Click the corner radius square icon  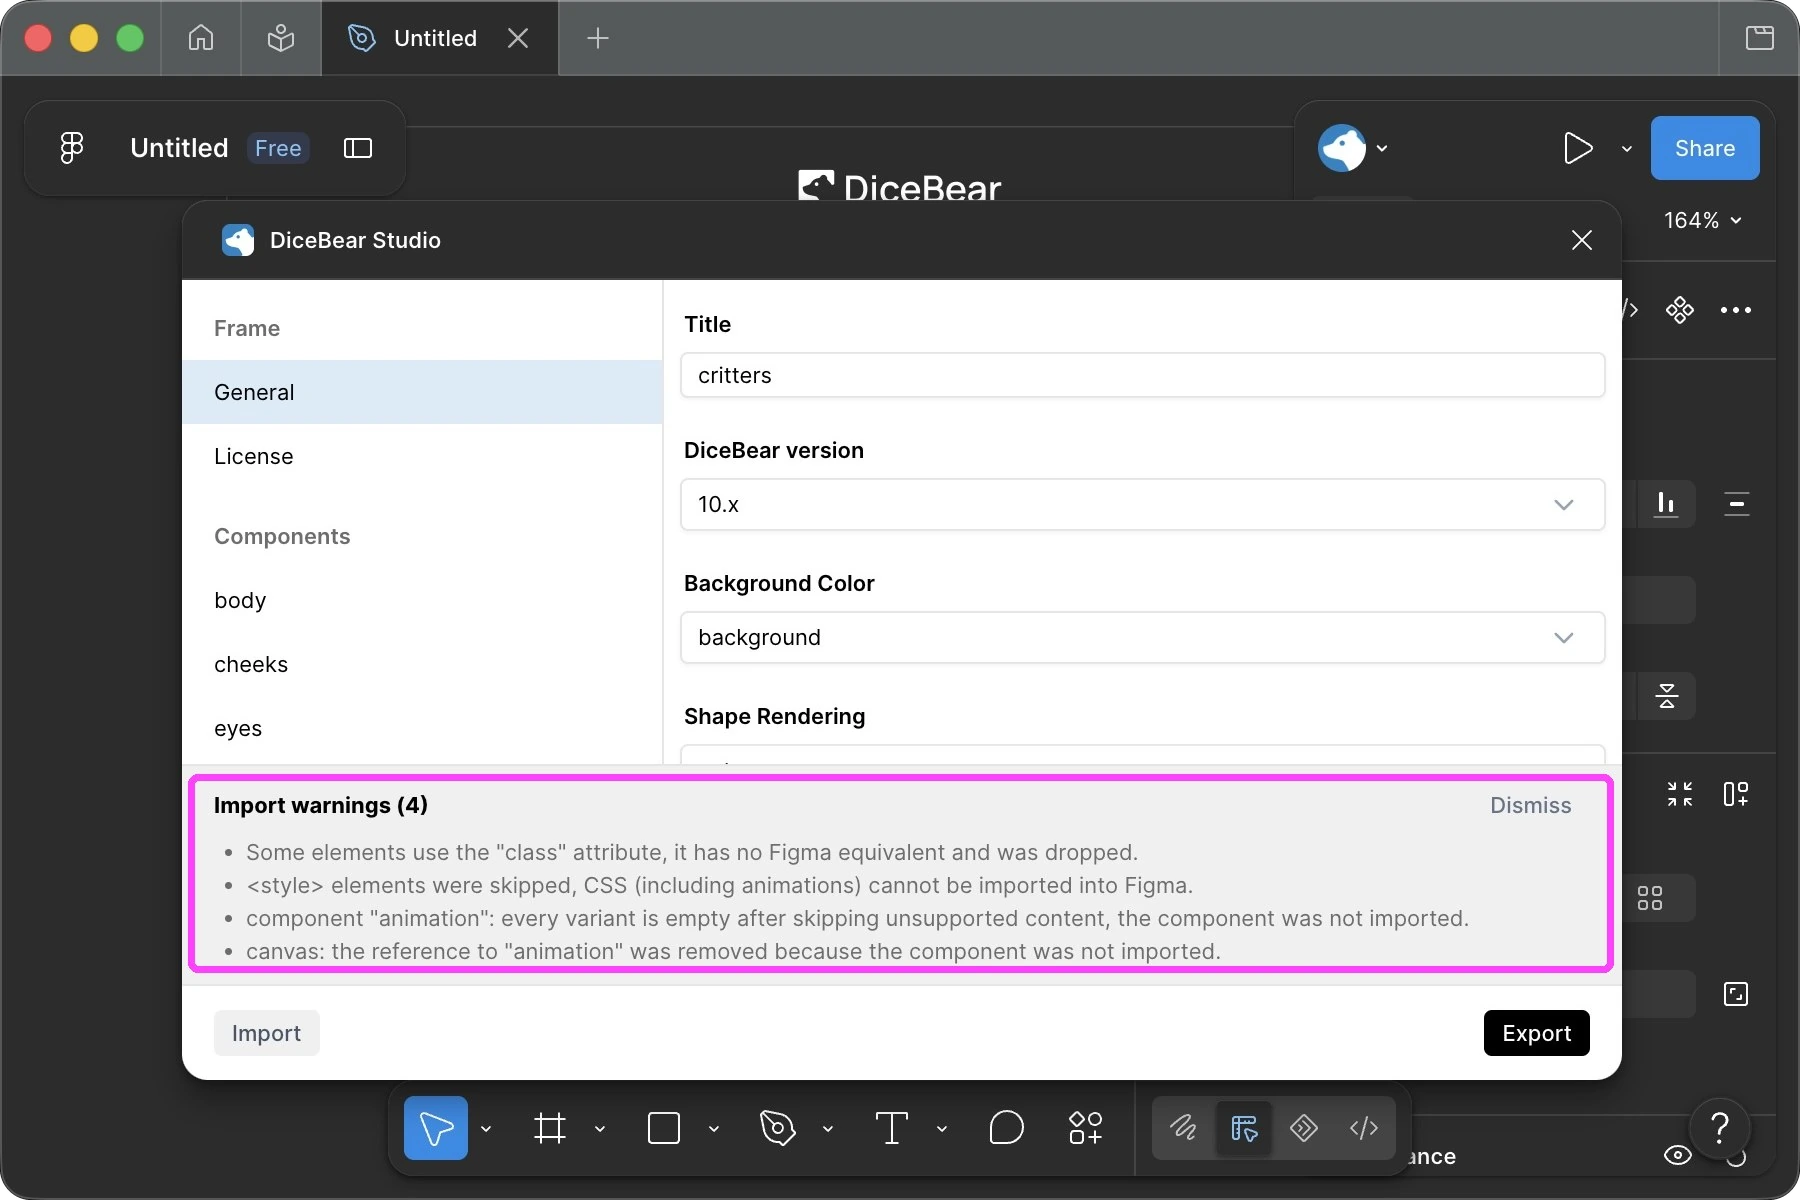1736,994
